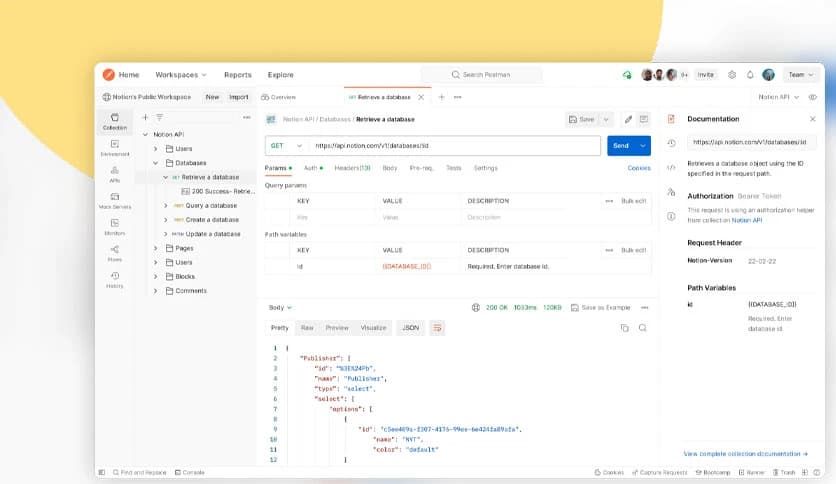Copy the response body with copy icon
Screen dimensions: 836x484
pyautogui.click(x=624, y=327)
